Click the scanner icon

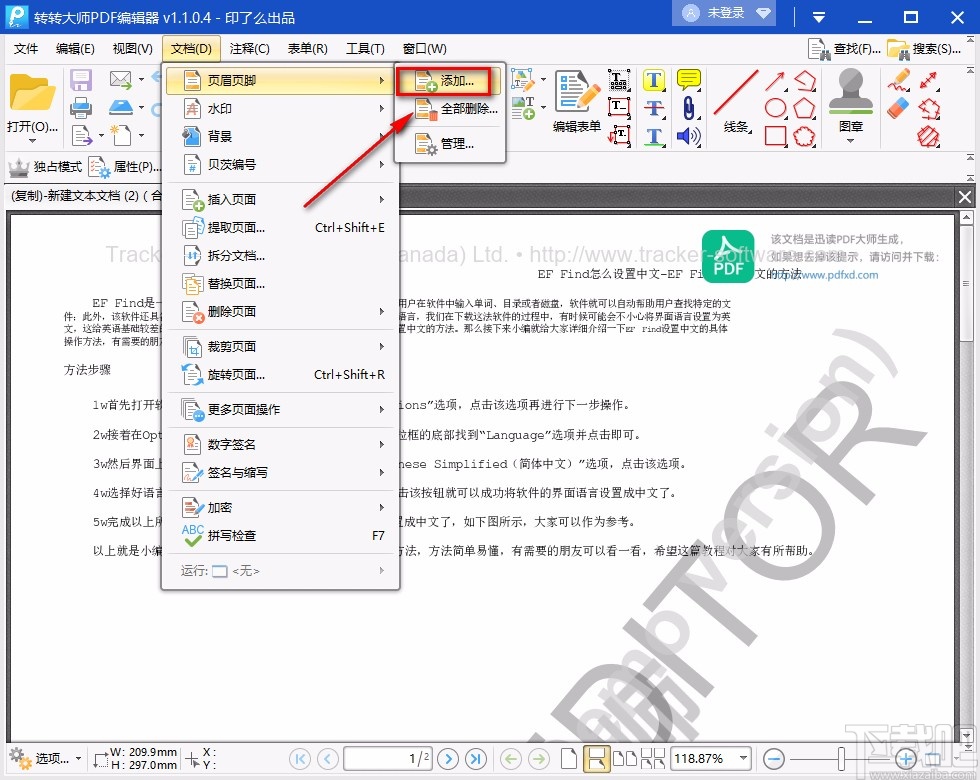coord(121,108)
